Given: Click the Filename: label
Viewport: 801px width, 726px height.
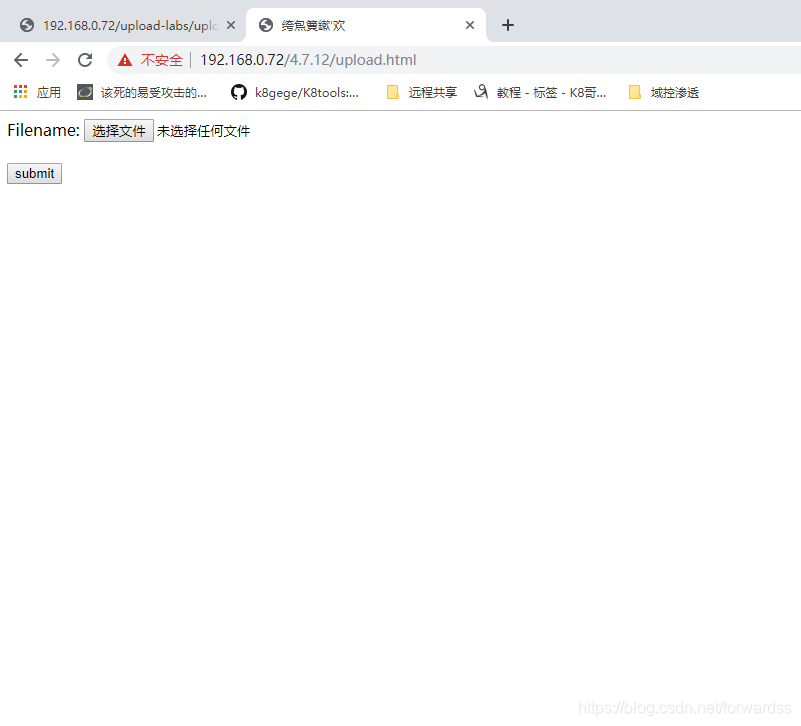Looking at the screenshot, I should [43, 130].
